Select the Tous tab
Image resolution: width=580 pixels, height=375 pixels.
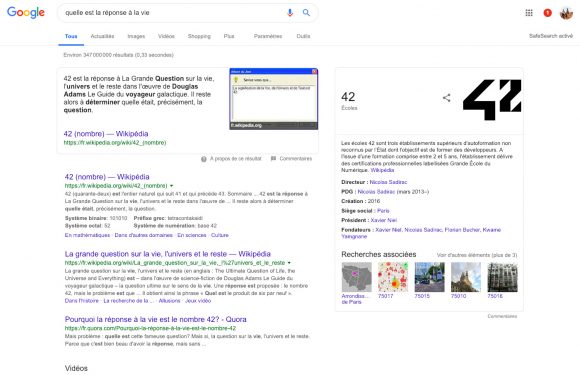[x=71, y=36]
